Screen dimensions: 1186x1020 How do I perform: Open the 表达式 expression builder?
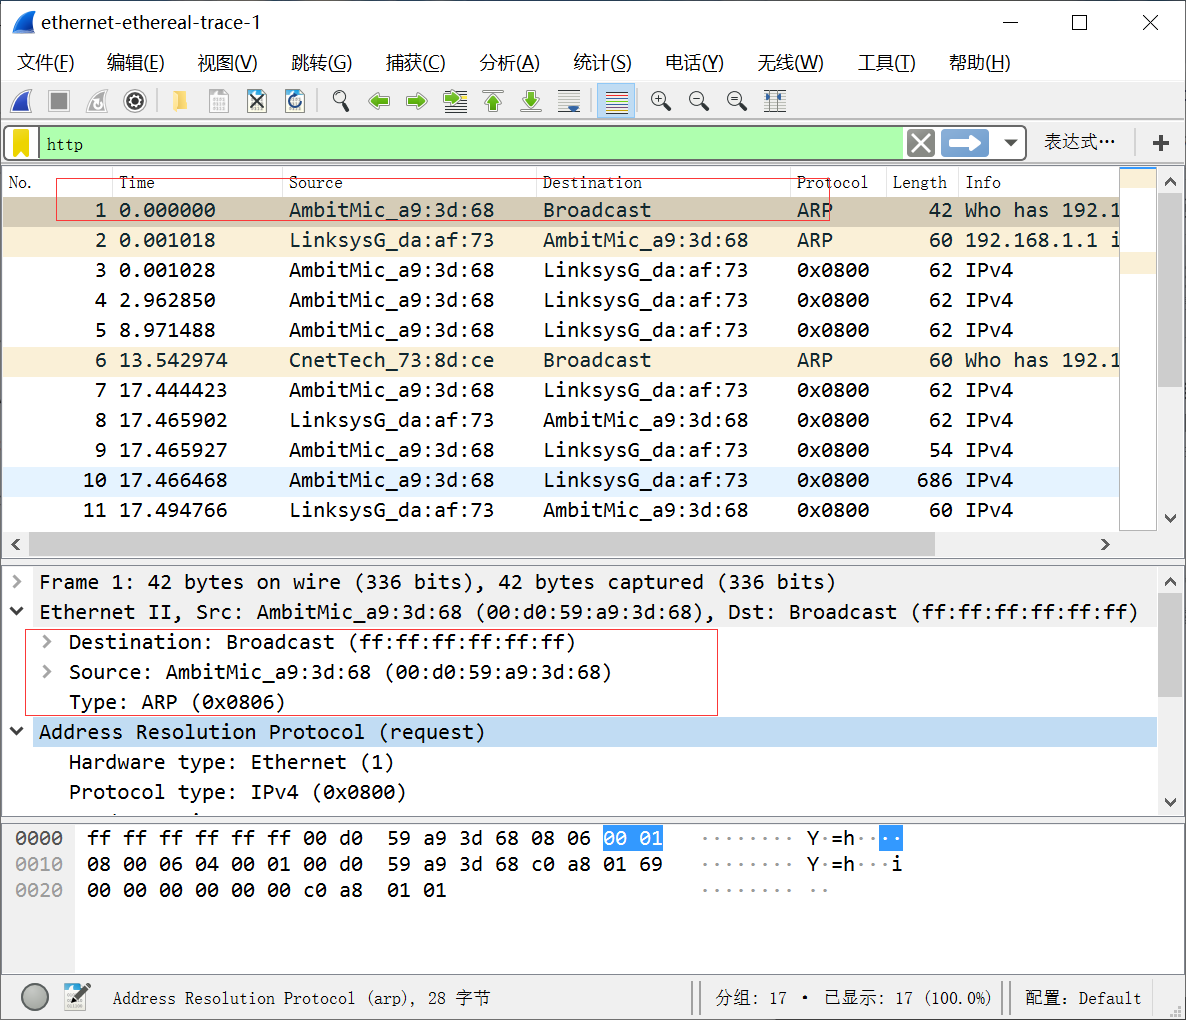1079,141
